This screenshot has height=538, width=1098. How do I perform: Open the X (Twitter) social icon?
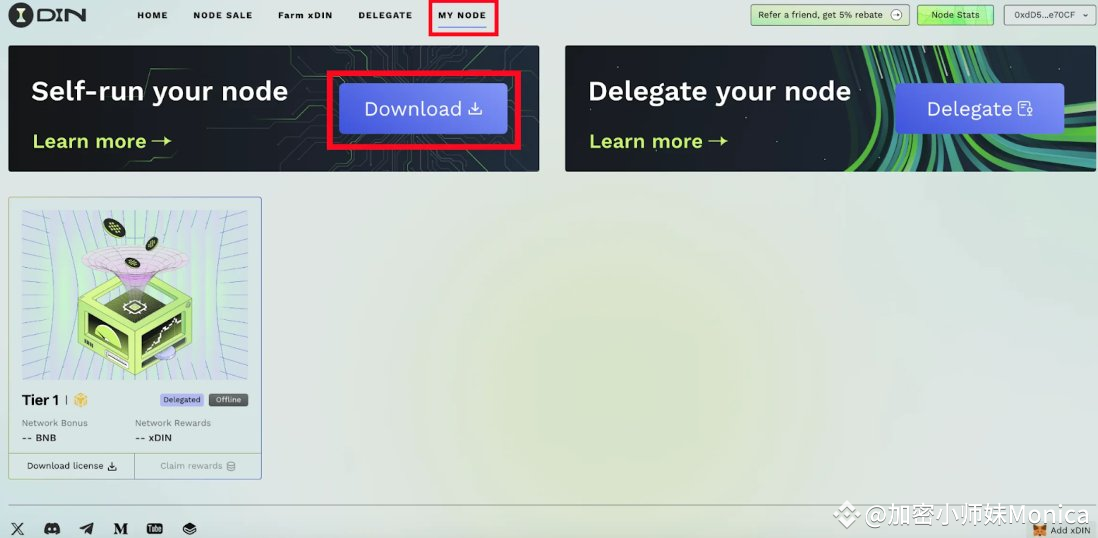click(18, 529)
